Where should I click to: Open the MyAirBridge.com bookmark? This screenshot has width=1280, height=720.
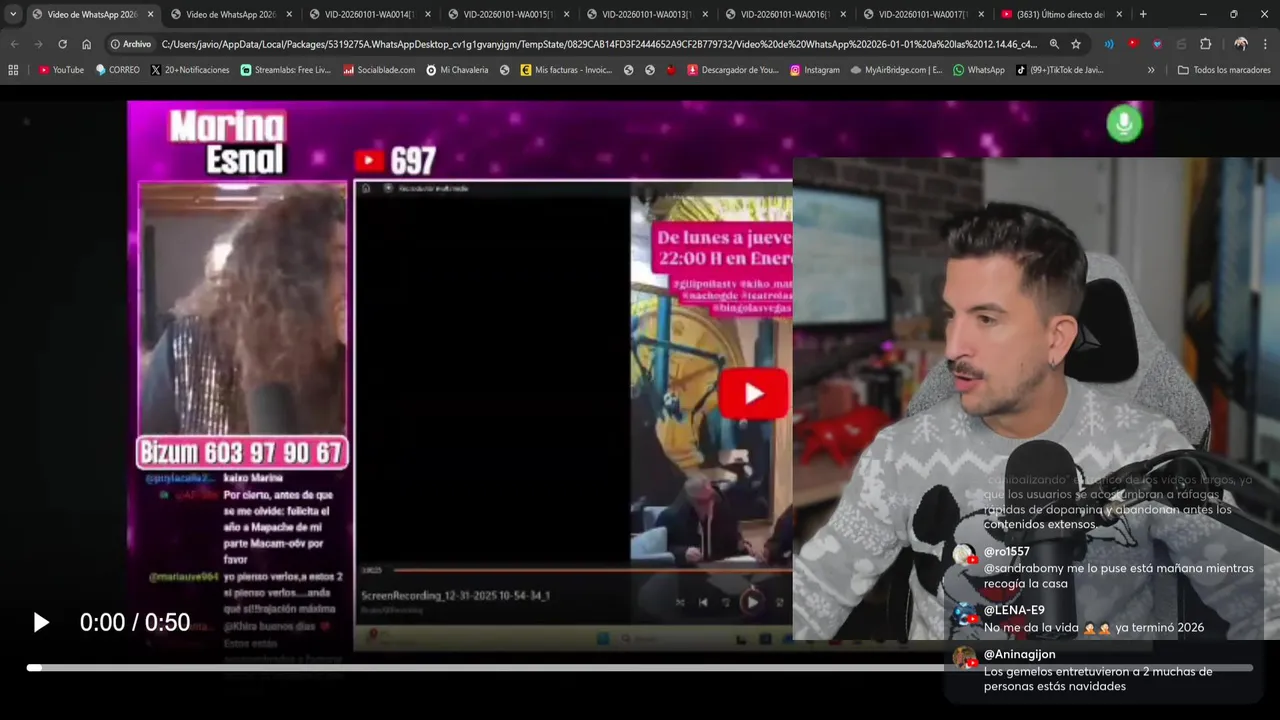896,70
